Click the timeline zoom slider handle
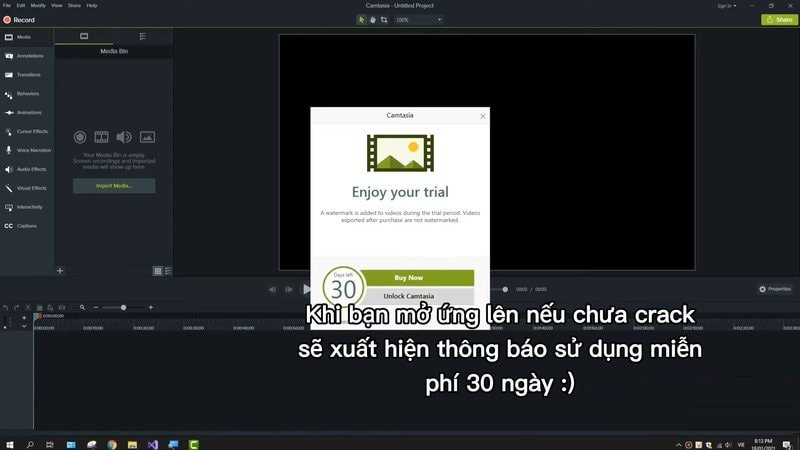This screenshot has width=800, height=450. 123,308
